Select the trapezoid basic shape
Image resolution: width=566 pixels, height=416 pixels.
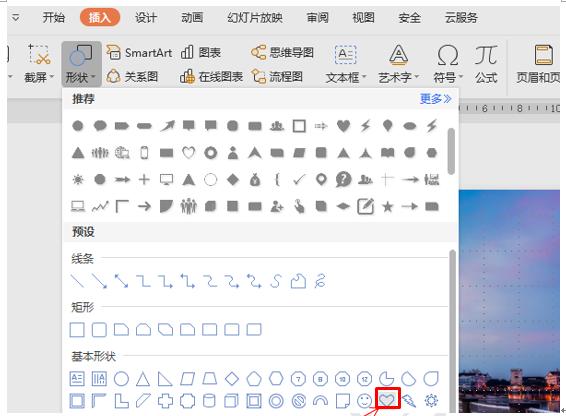click(210, 379)
